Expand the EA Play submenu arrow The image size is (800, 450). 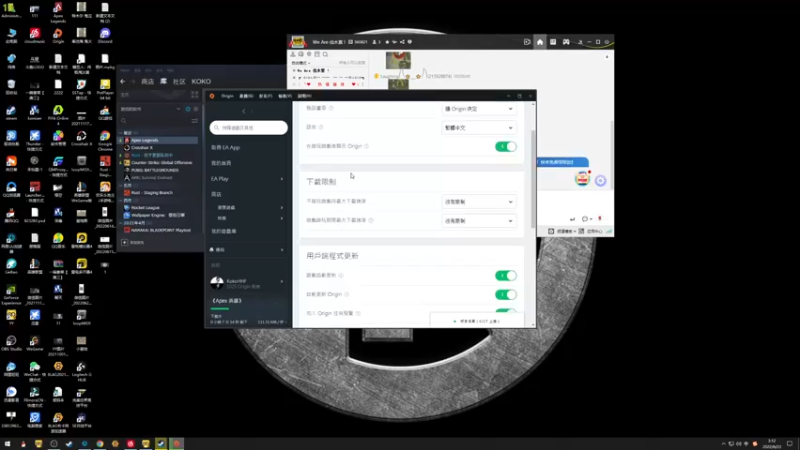(x=282, y=179)
